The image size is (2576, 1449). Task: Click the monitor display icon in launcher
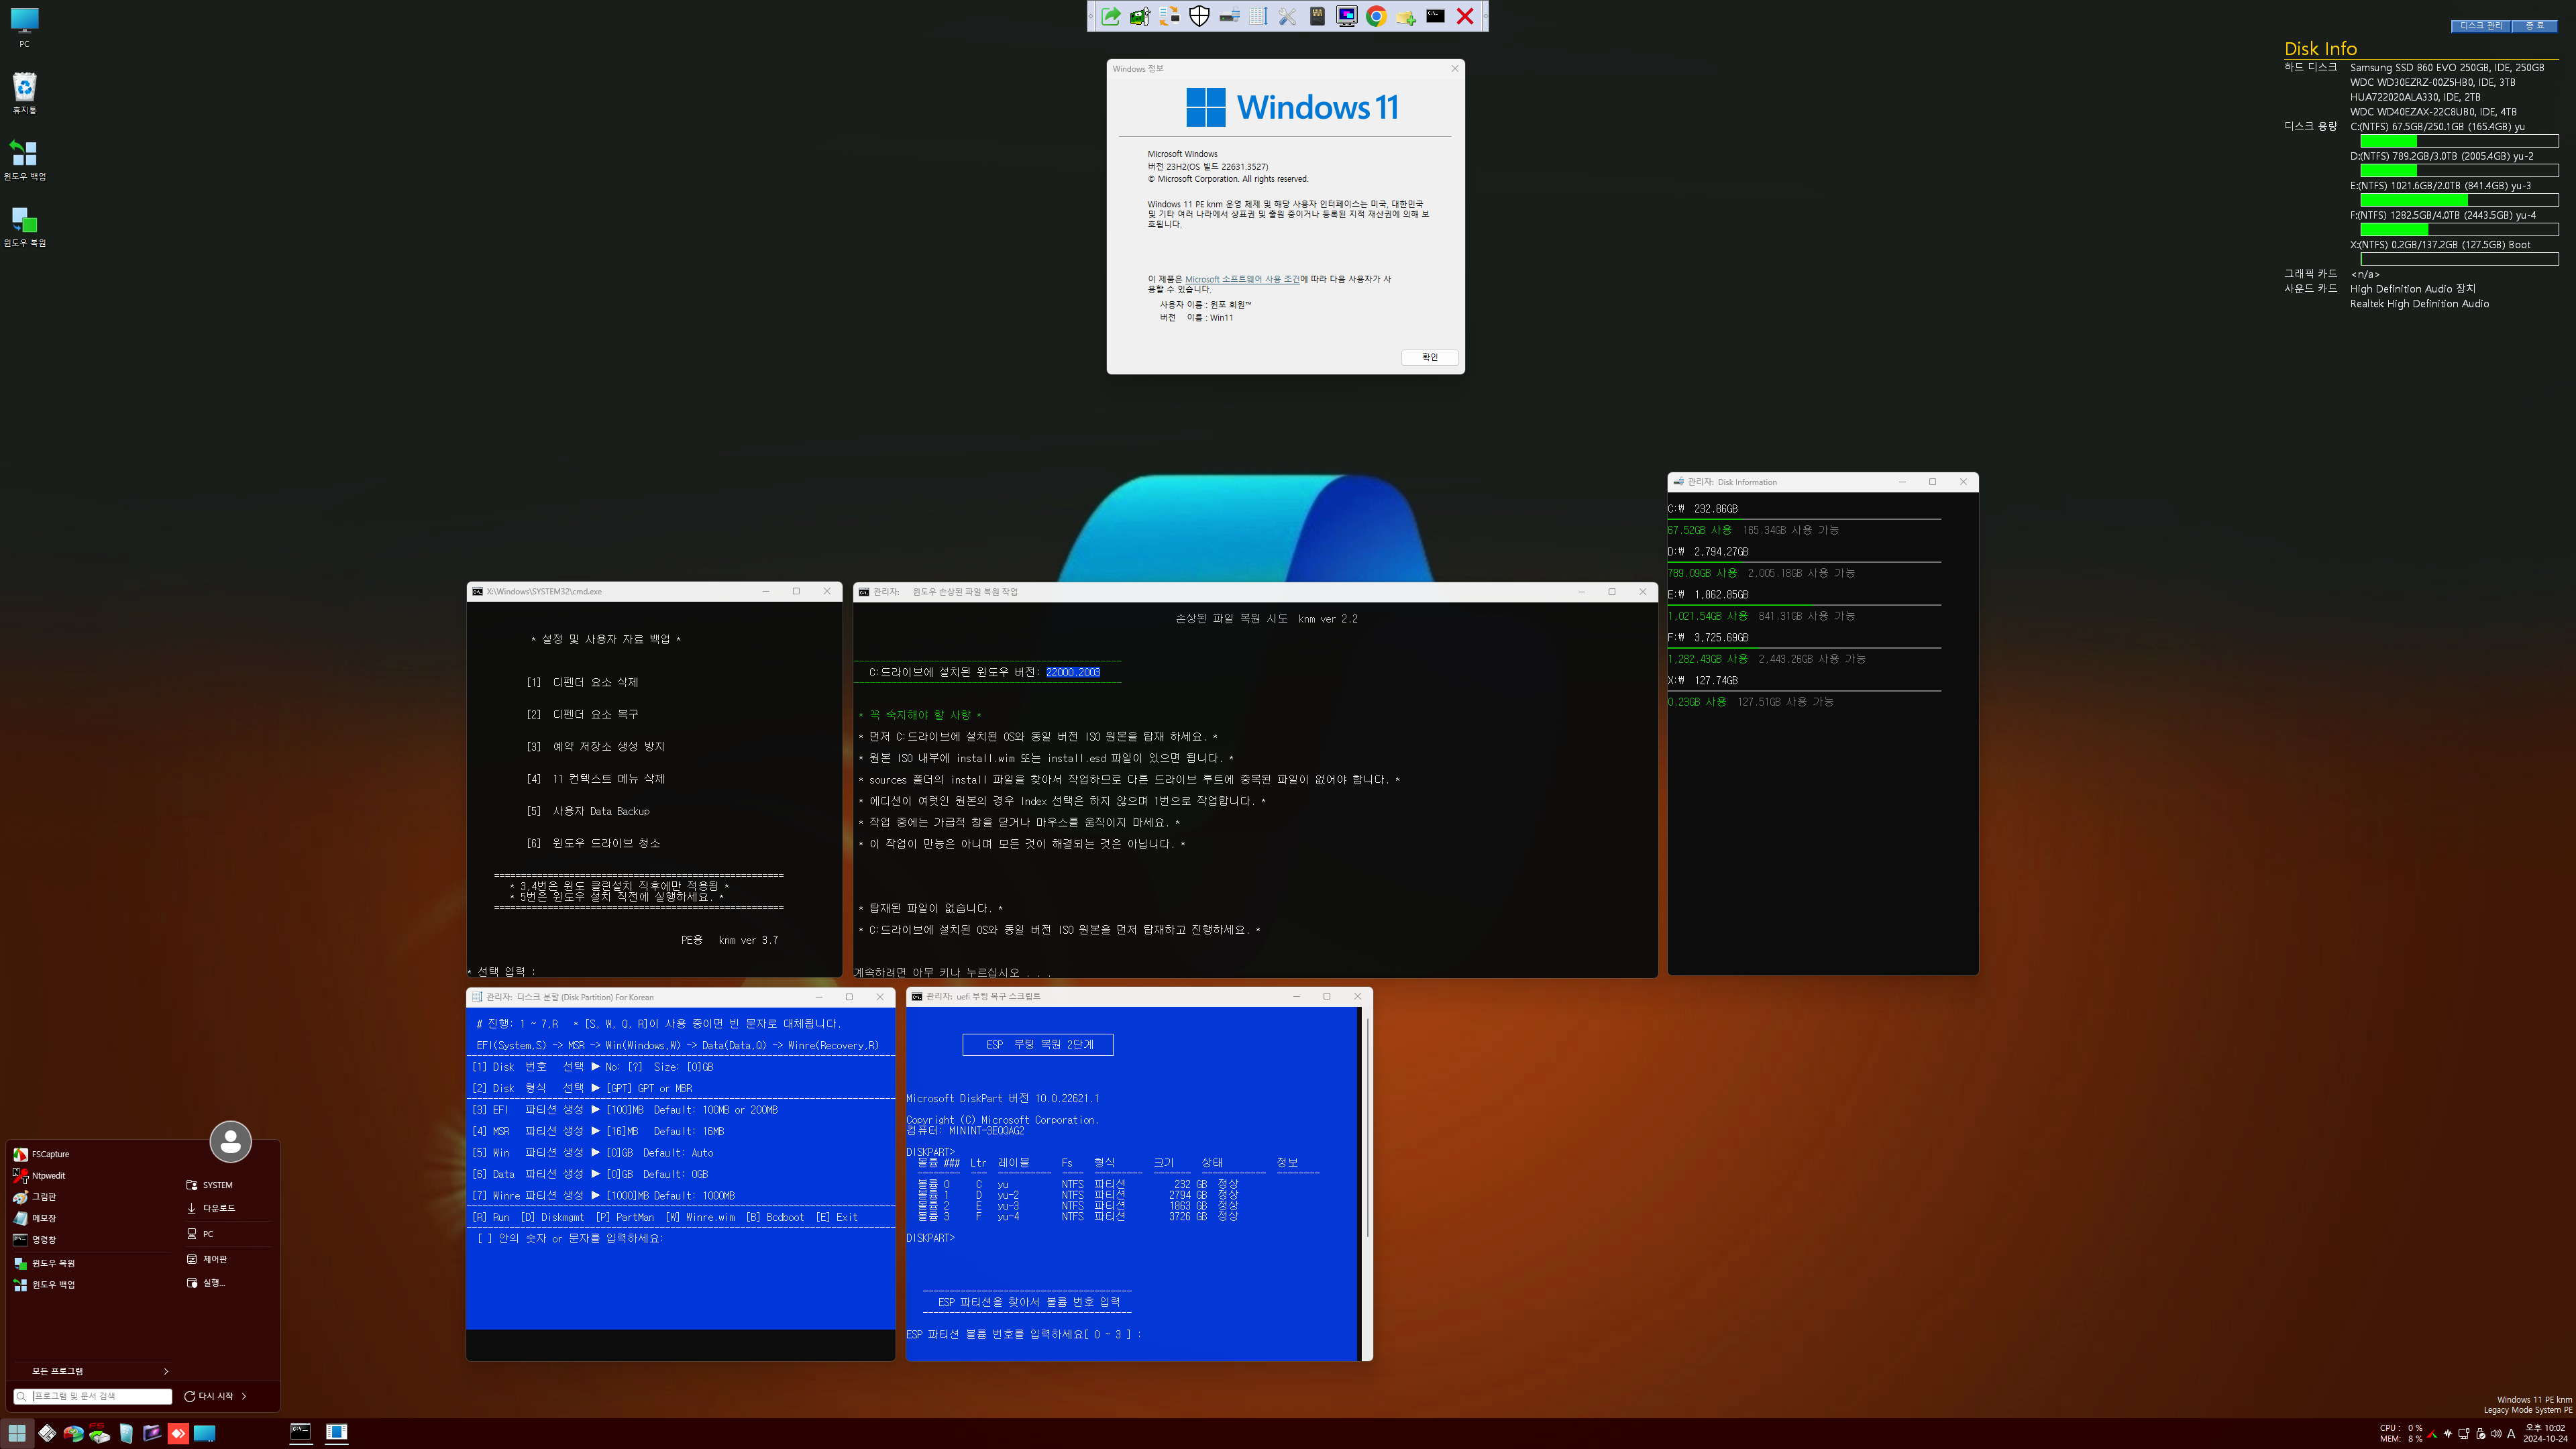pyautogui.click(x=1347, y=16)
